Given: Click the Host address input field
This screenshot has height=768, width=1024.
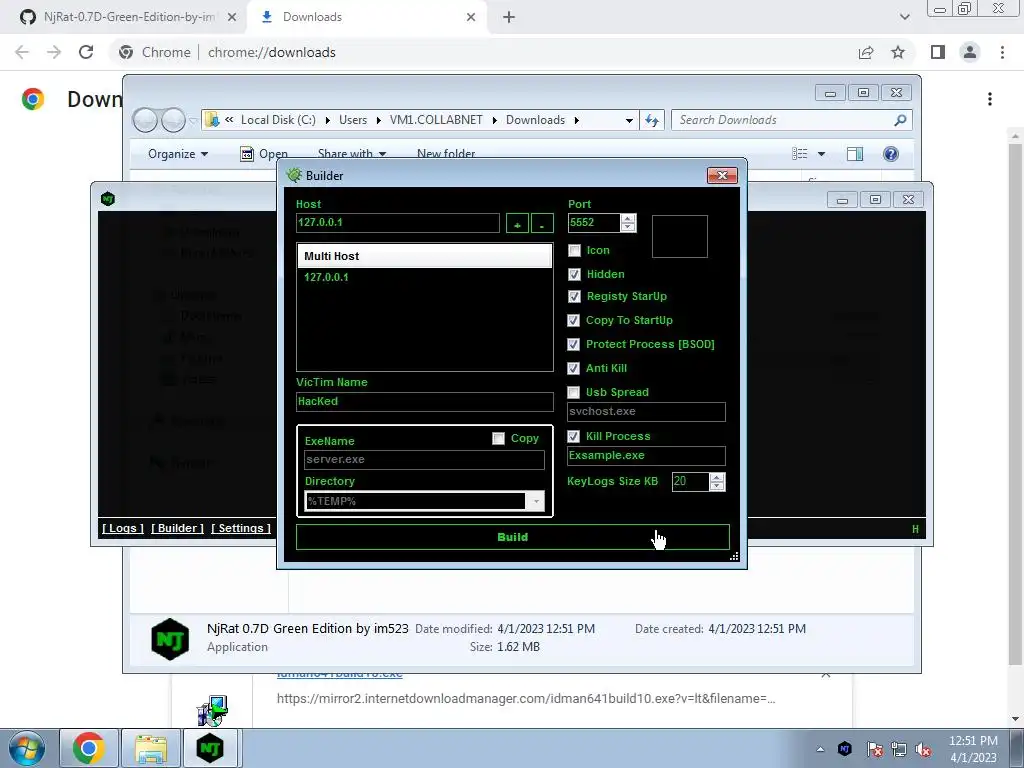Looking at the screenshot, I should [398, 223].
